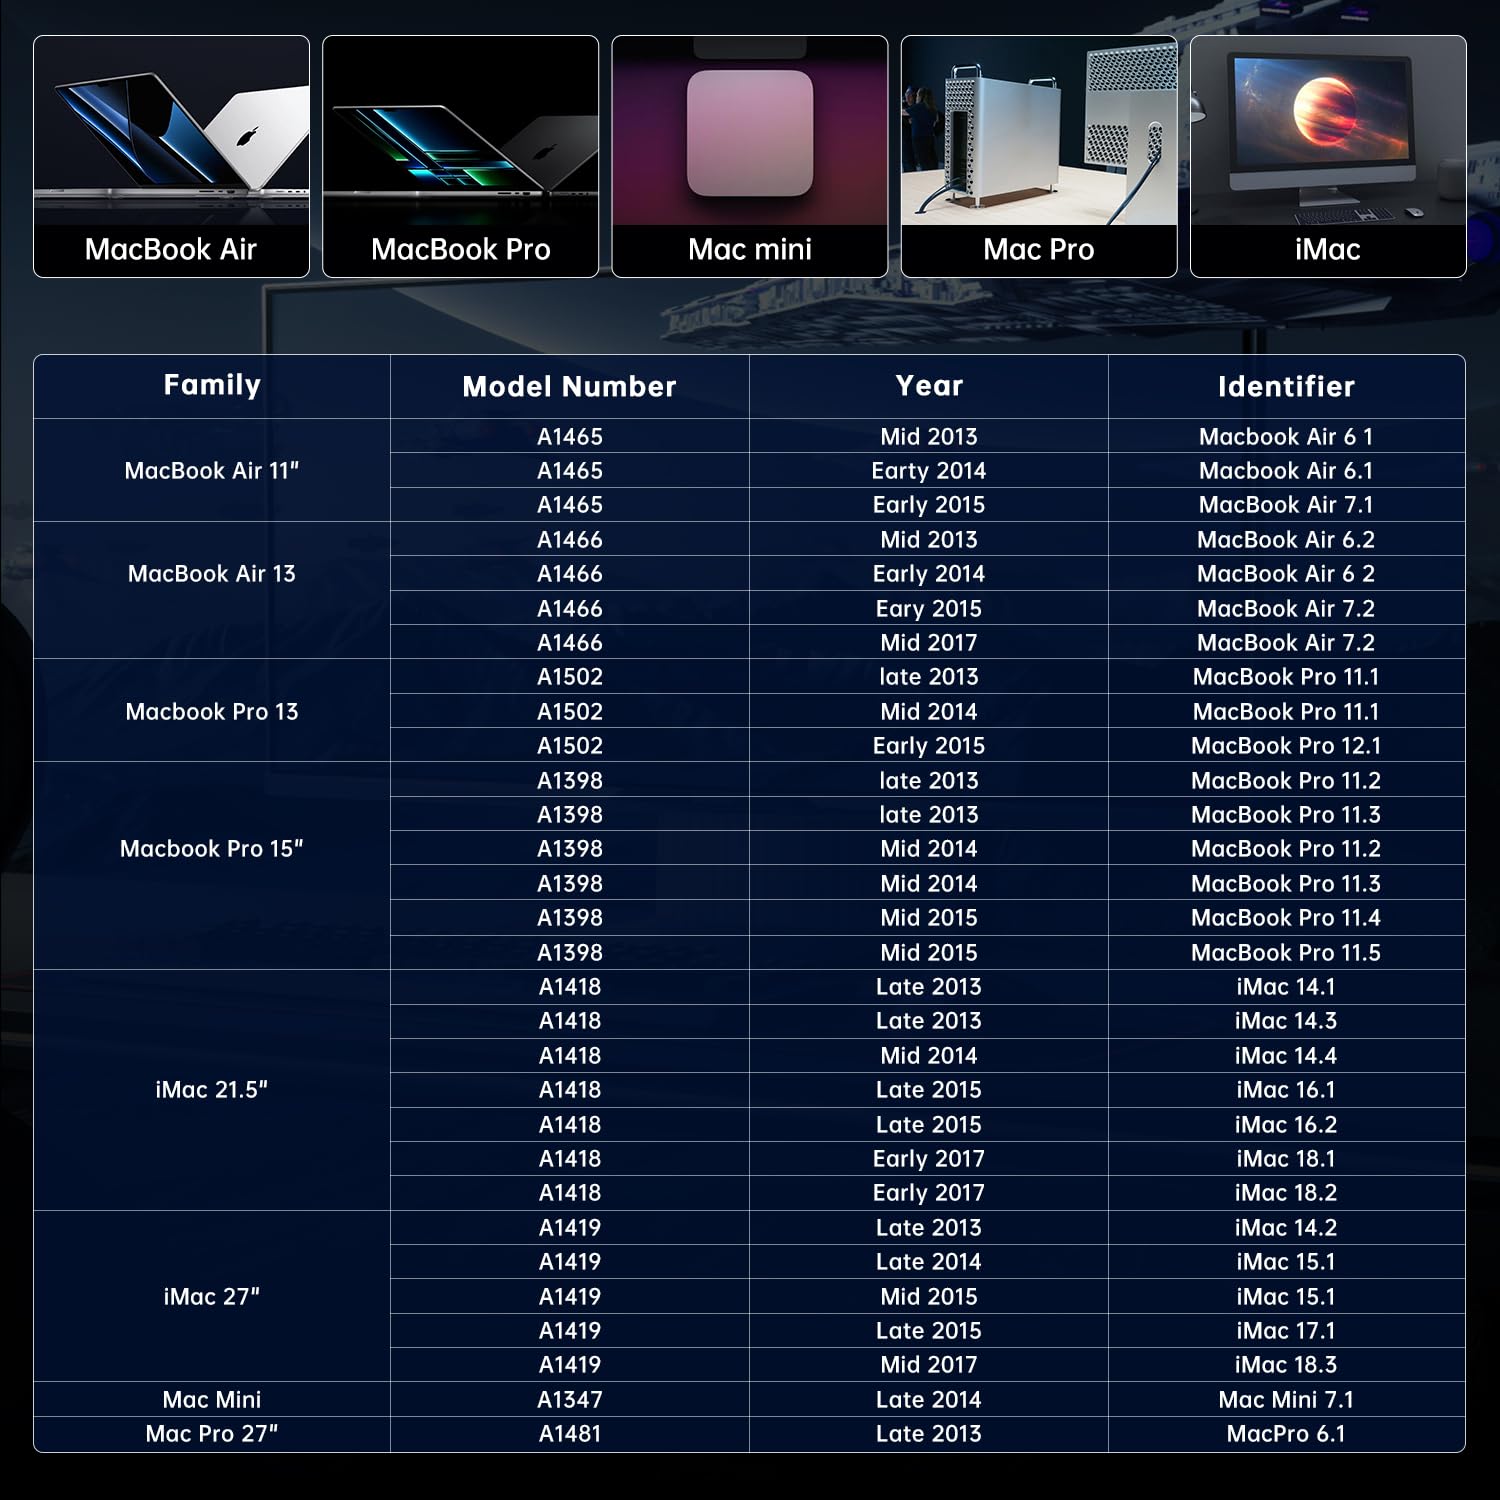
Task: Click model number "A1347"
Action: click(570, 1399)
